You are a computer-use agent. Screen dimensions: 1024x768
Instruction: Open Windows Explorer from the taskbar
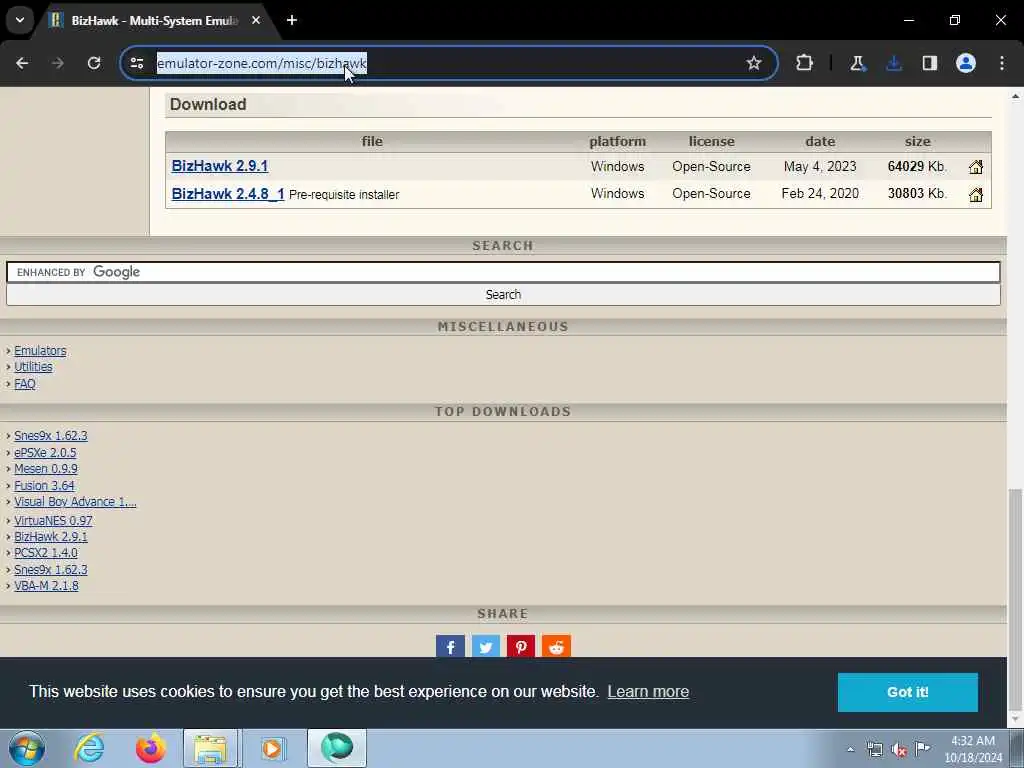[x=210, y=748]
